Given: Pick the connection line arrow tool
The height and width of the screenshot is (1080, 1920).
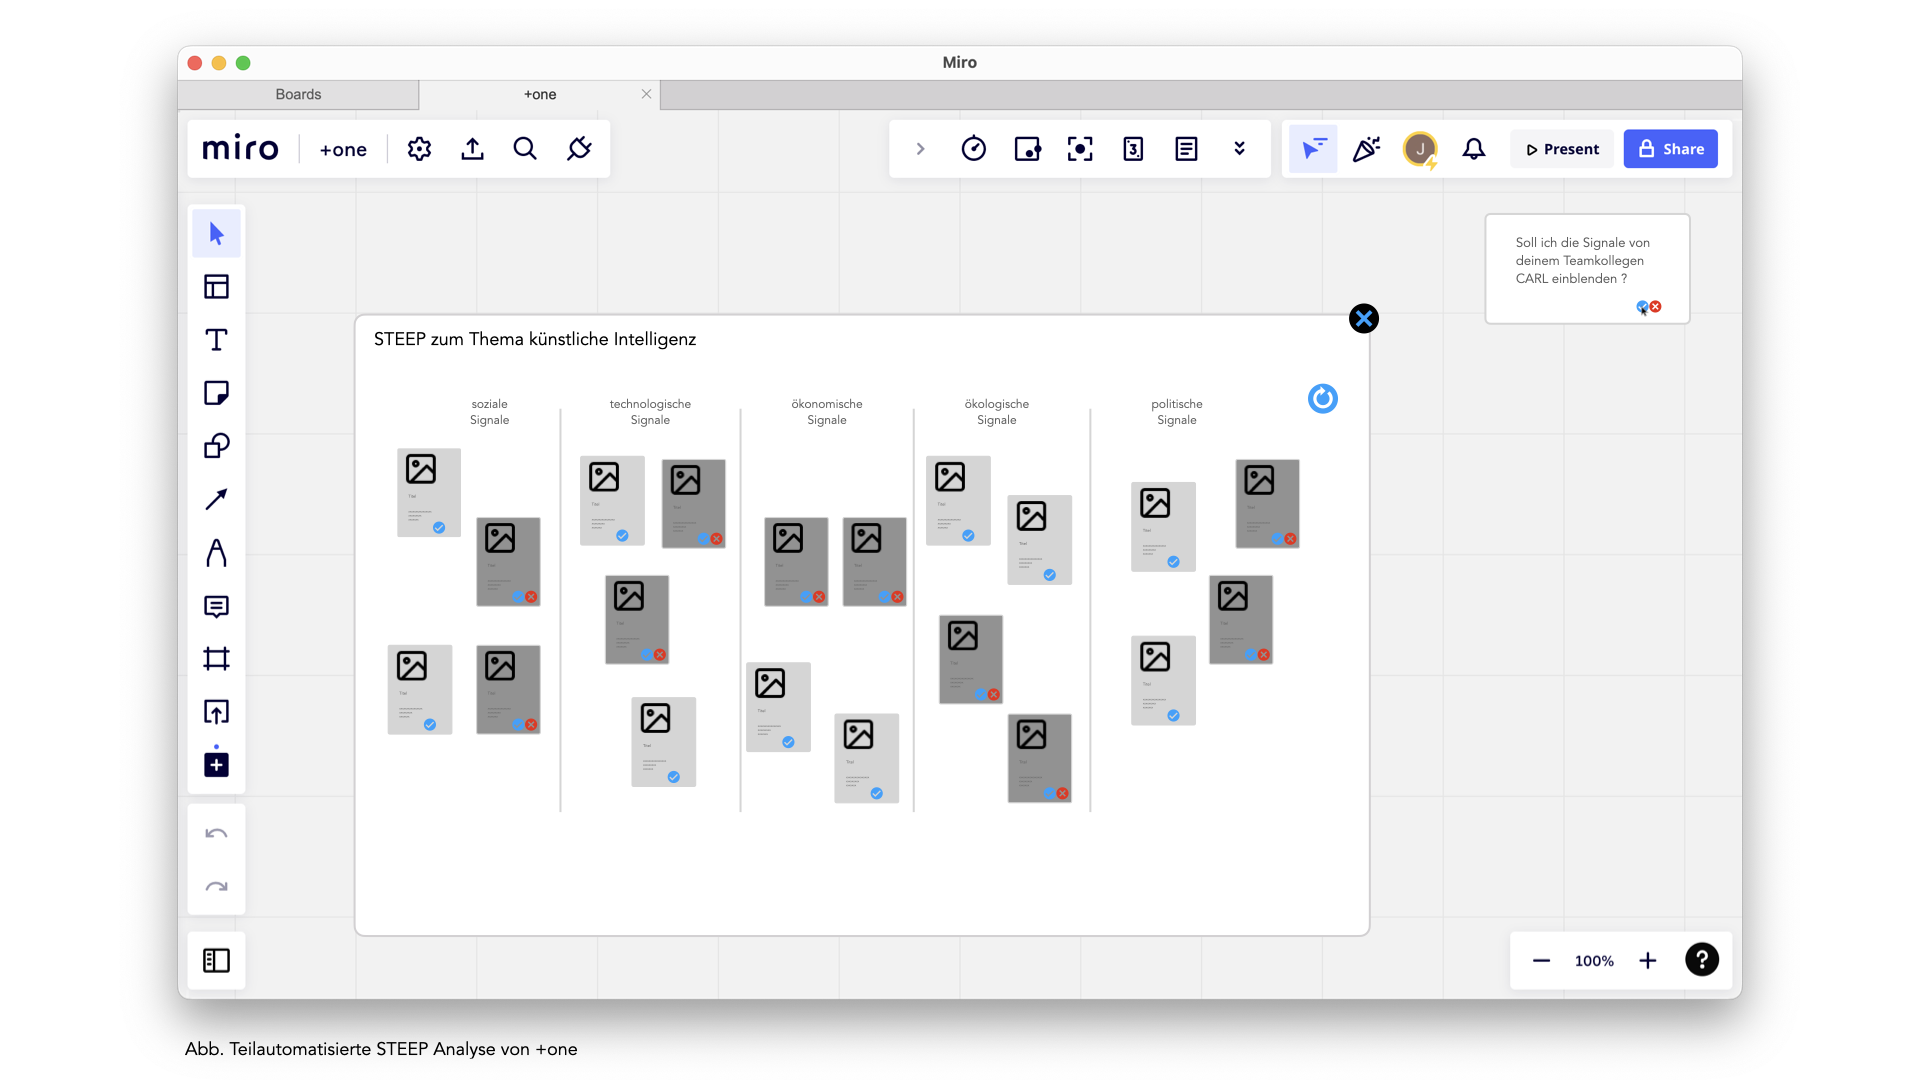Looking at the screenshot, I should pyautogui.click(x=216, y=499).
